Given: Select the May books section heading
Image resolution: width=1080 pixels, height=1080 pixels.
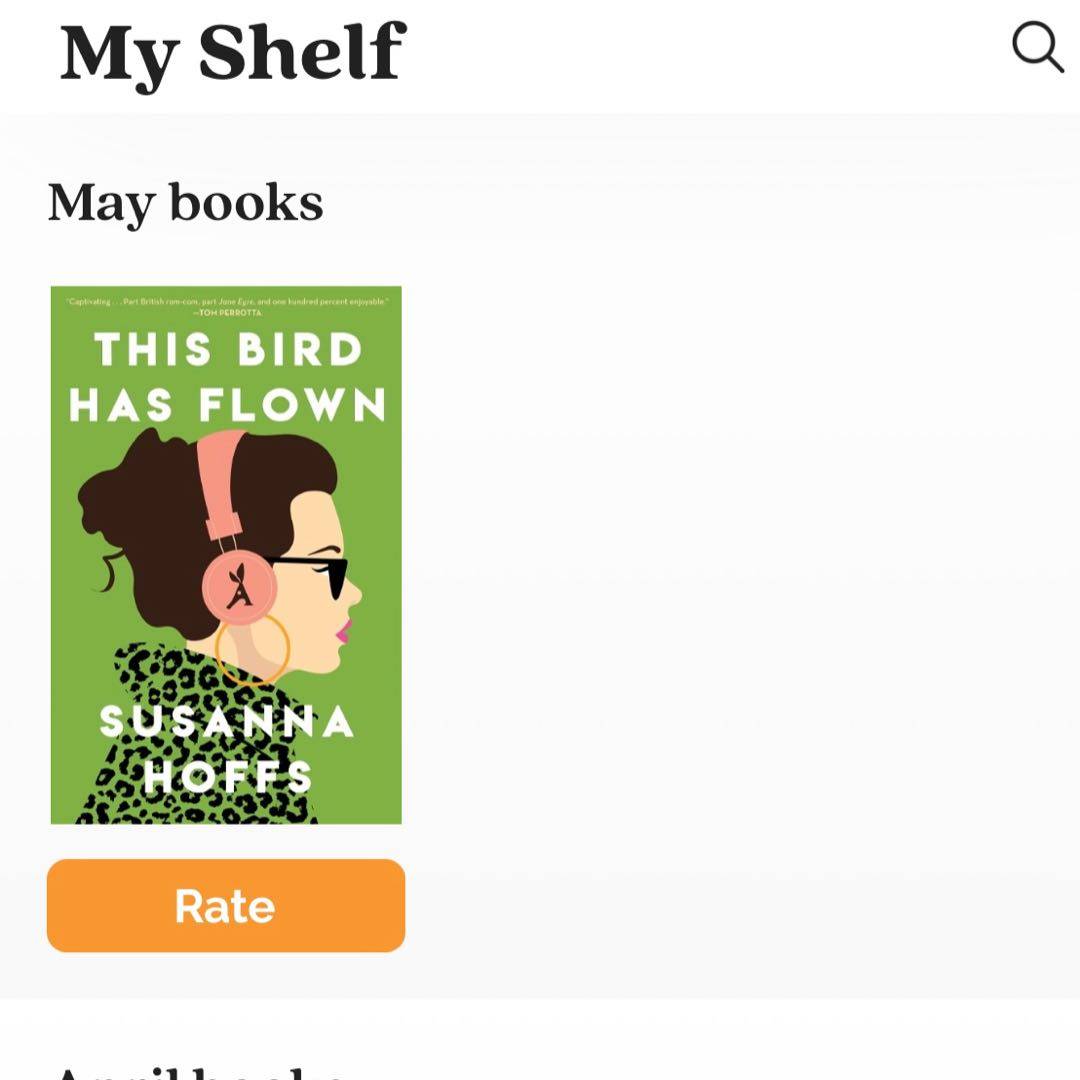Looking at the screenshot, I should [x=186, y=203].
